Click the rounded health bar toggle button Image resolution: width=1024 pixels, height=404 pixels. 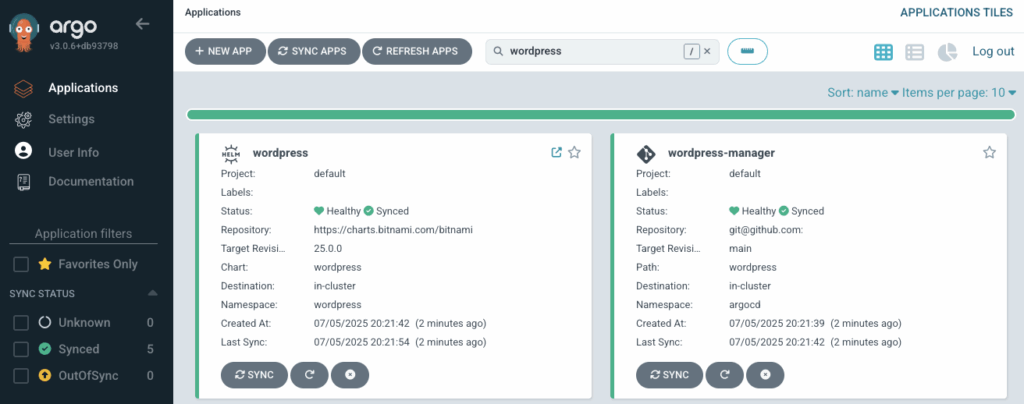(748, 52)
